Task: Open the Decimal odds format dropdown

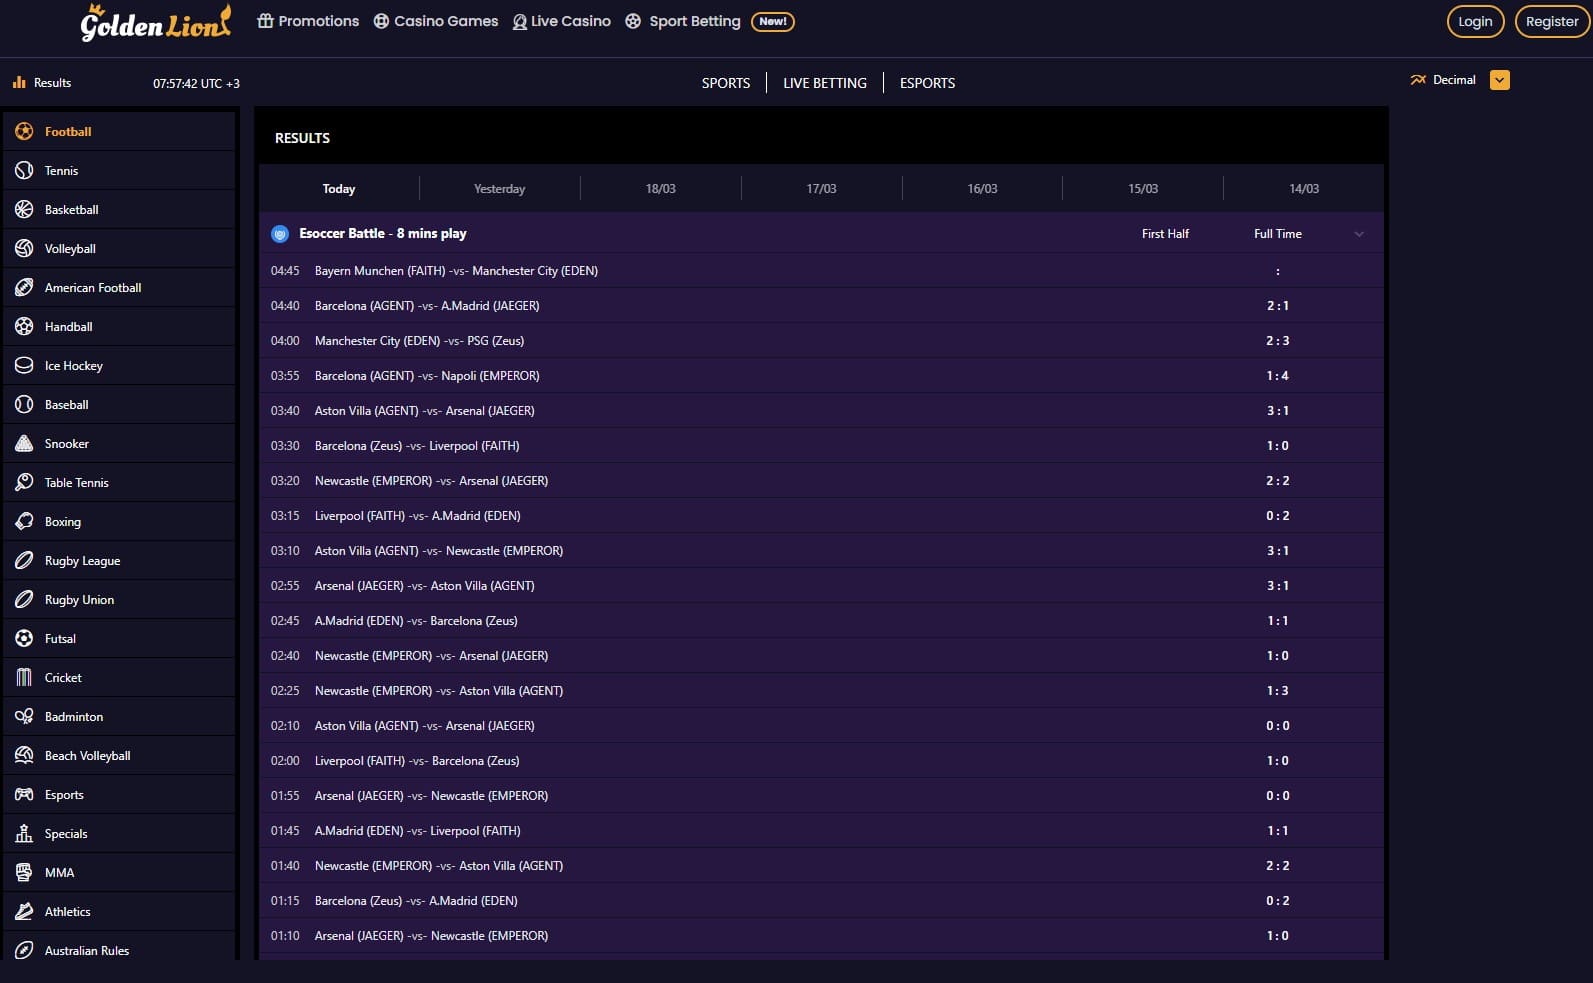Action: 1500,80
